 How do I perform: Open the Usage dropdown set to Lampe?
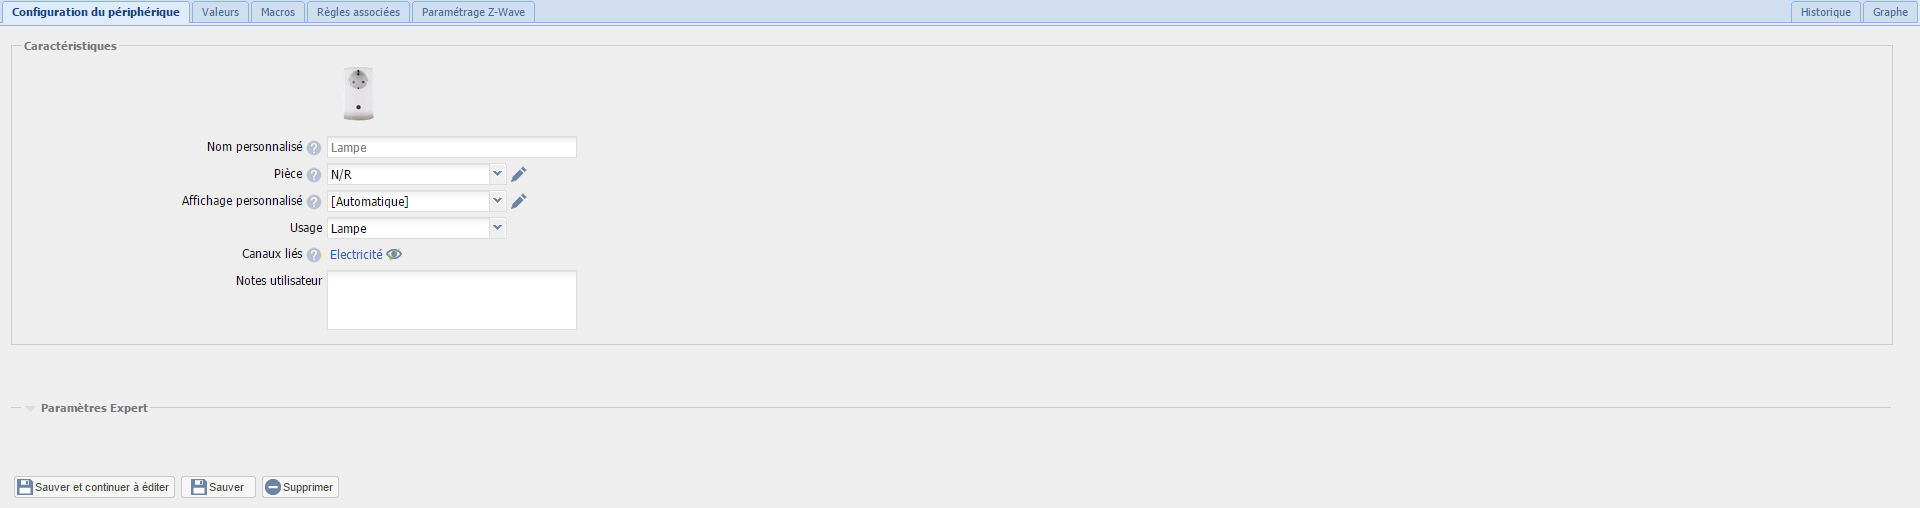tap(417, 228)
